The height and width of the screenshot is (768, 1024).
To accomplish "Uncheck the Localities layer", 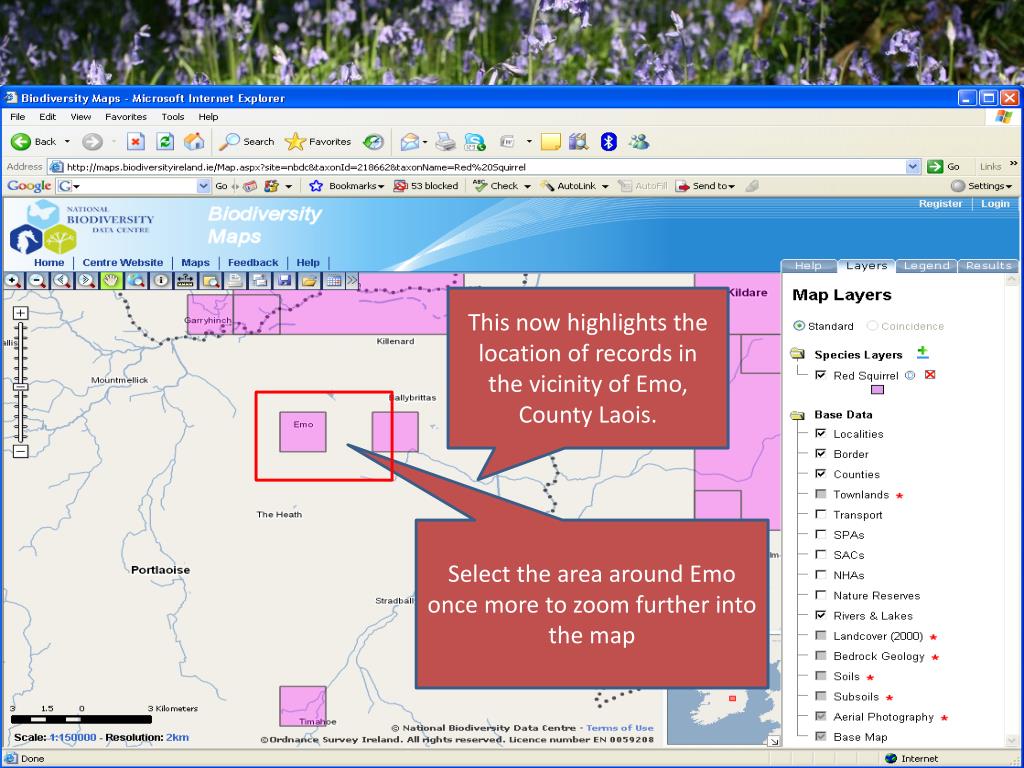I will pos(821,433).
